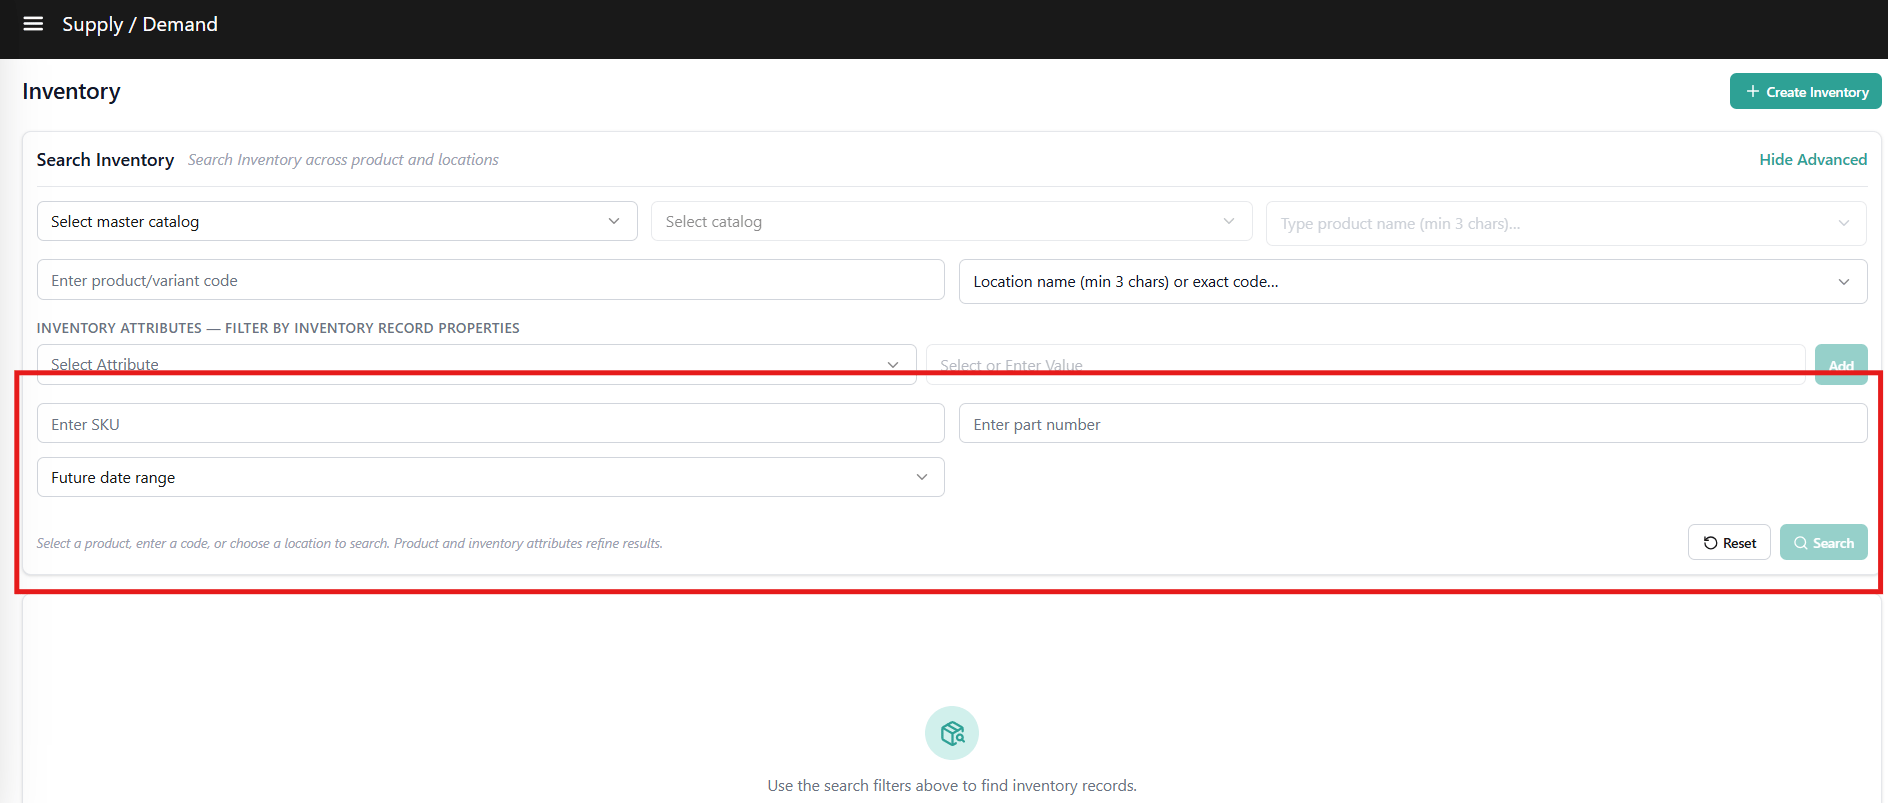Open the Future date range dropdown
Screen dimensions: 1888x803
(x=490, y=477)
